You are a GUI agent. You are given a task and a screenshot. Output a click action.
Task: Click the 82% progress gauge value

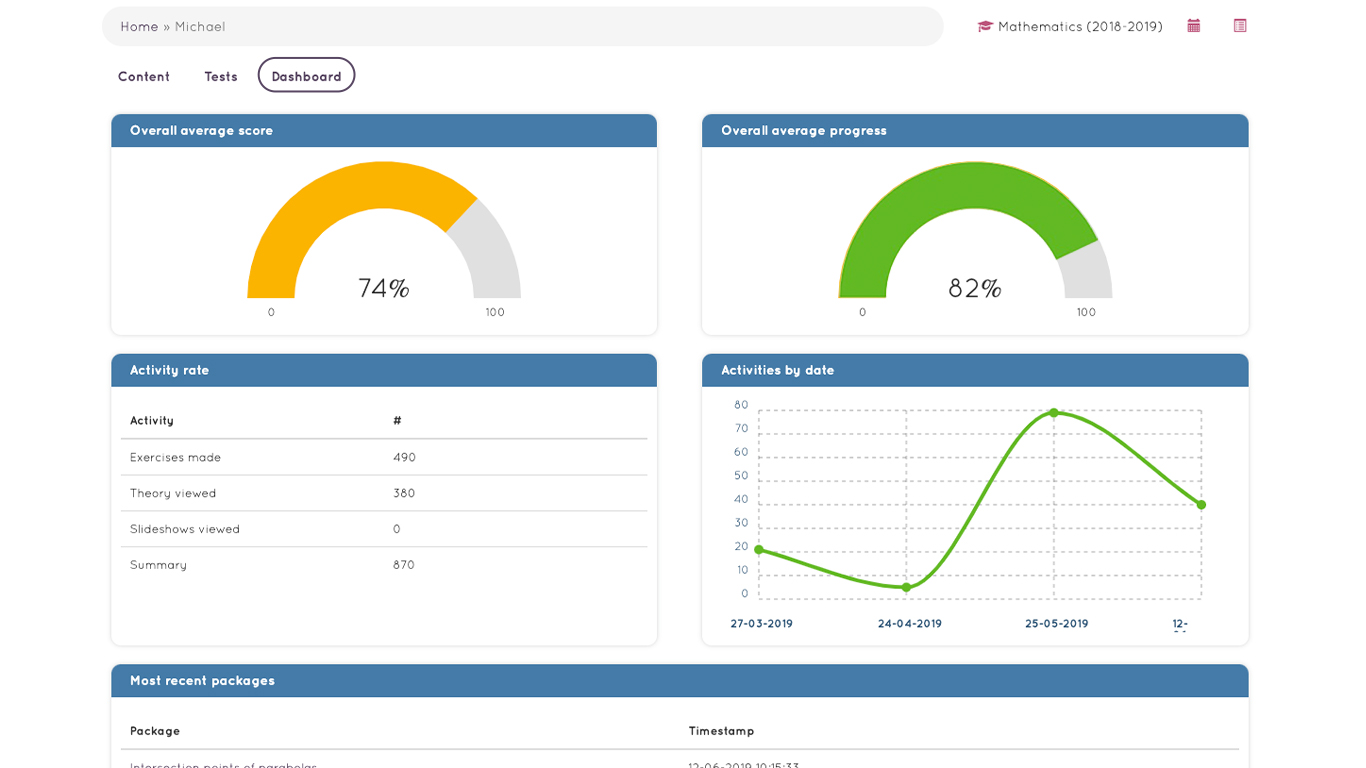[975, 288]
